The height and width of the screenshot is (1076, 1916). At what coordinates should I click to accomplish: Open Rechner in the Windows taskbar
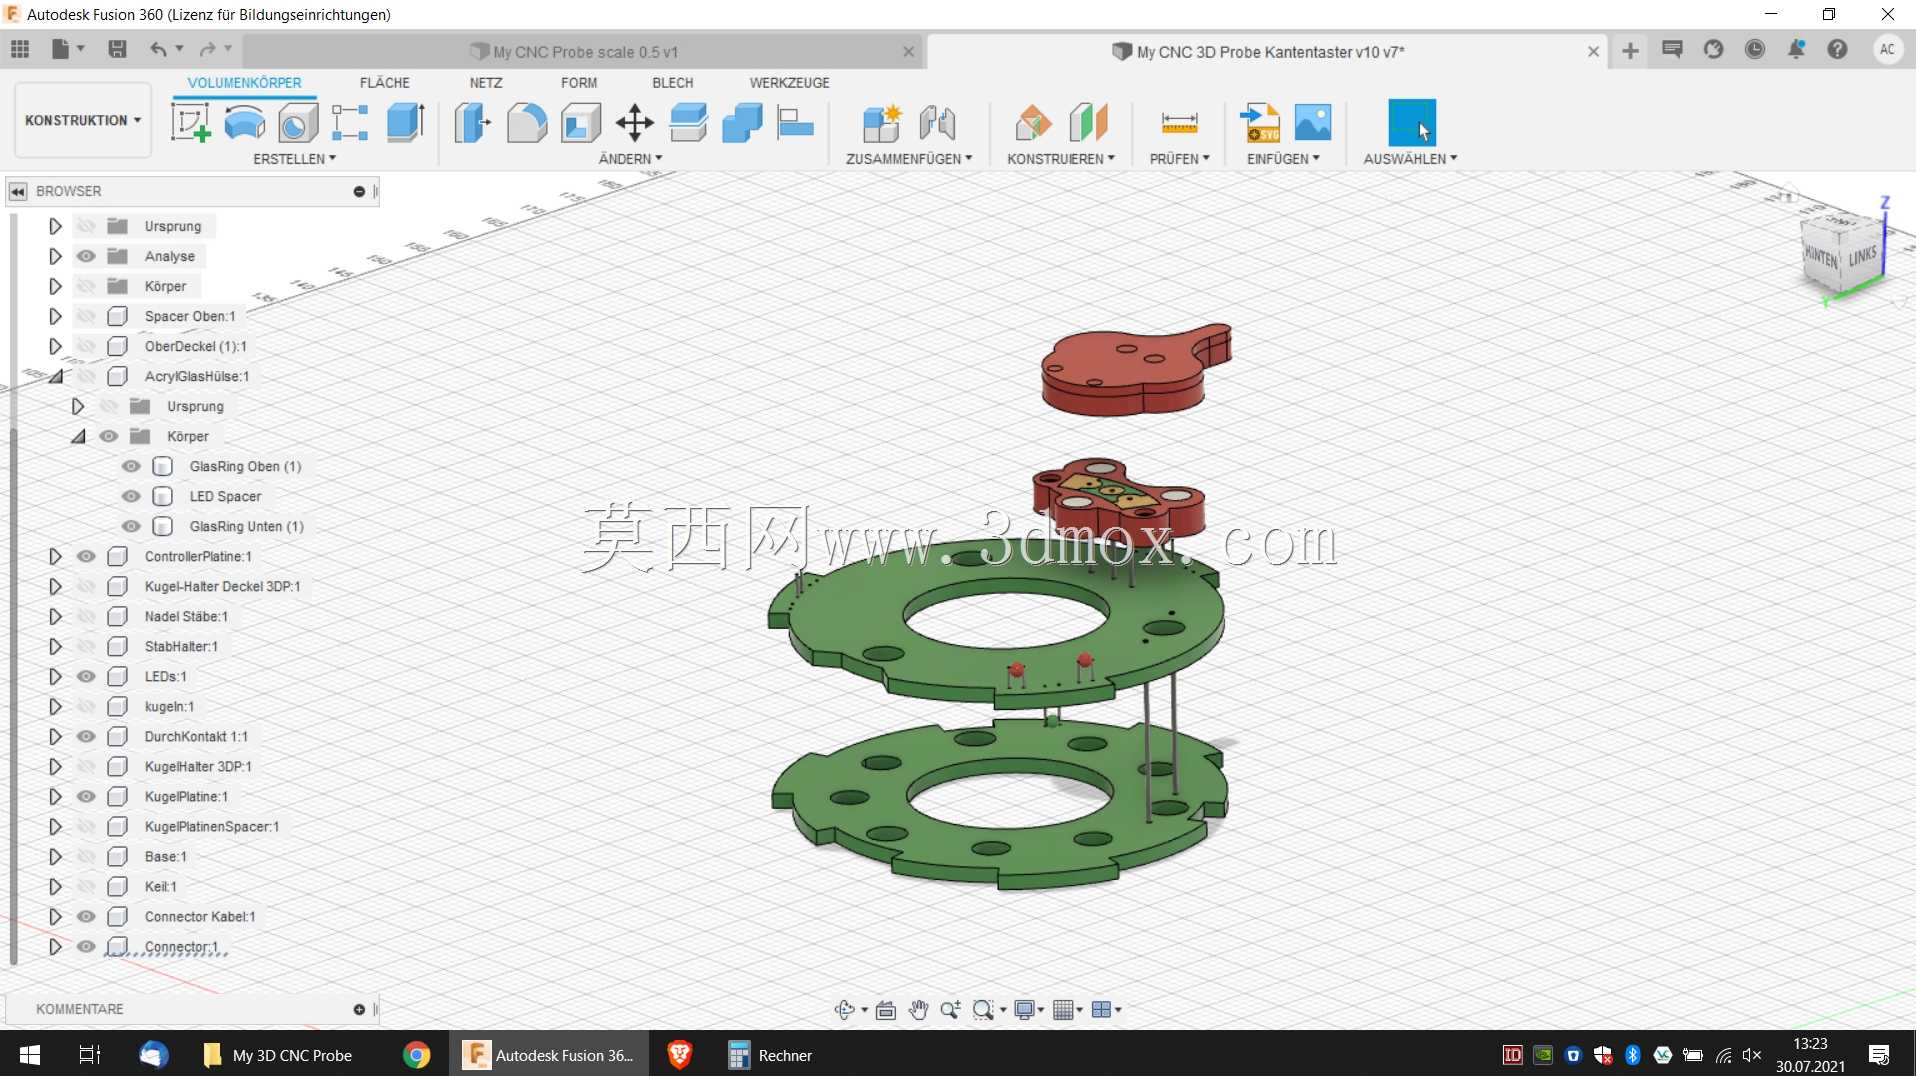[769, 1055]
